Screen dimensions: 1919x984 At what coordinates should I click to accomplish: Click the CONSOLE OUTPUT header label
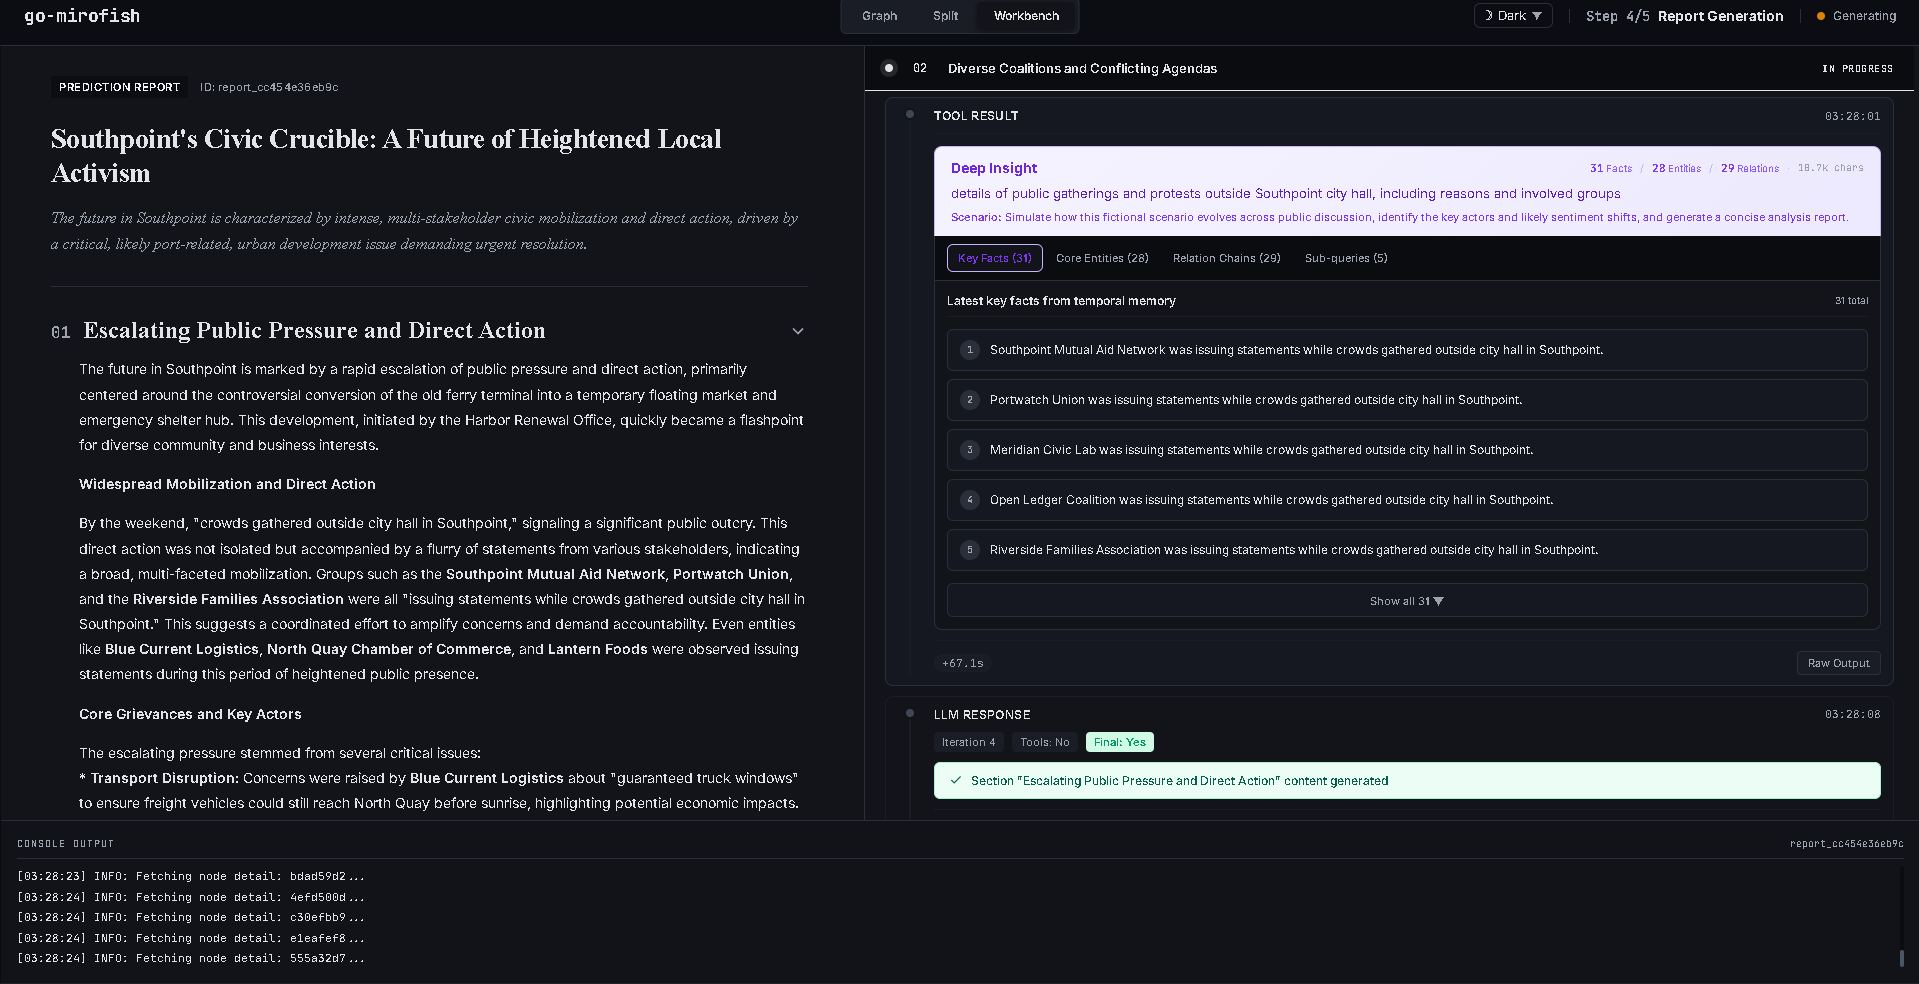(x=65, y=844)
